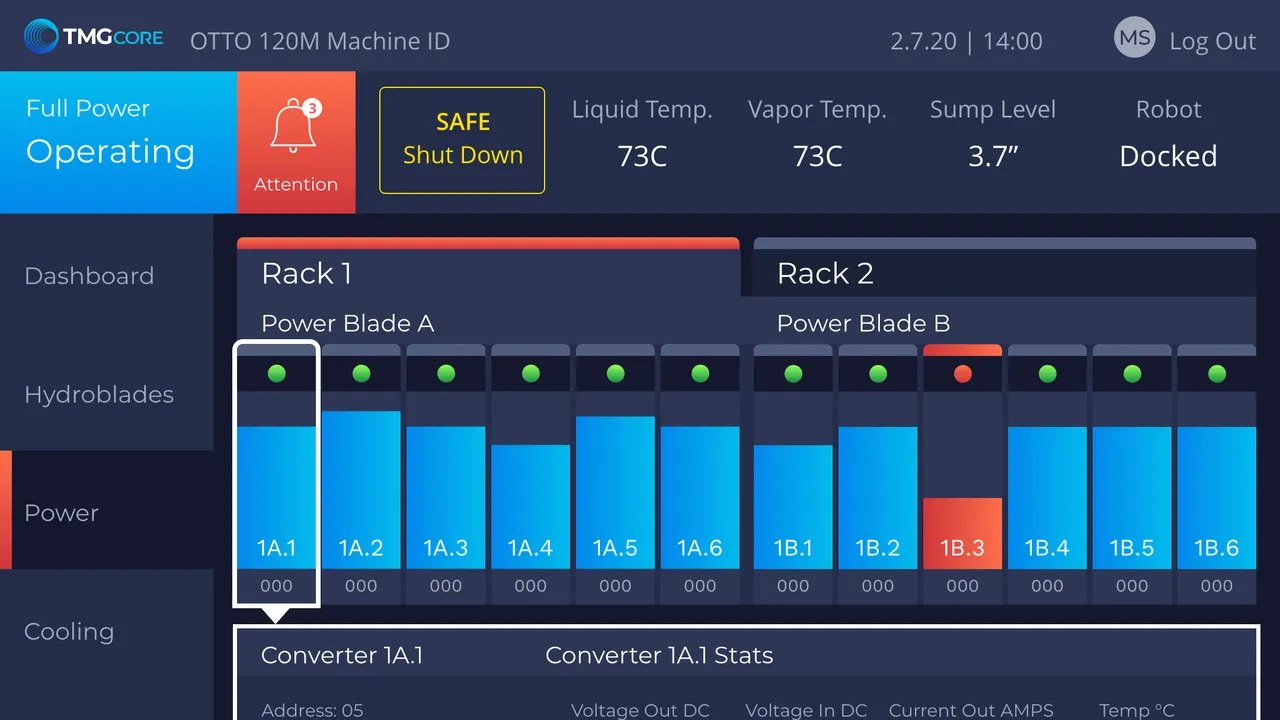Click the TMGCore logo
Screen dimensions: 1280x720
[x=94, y=37]
